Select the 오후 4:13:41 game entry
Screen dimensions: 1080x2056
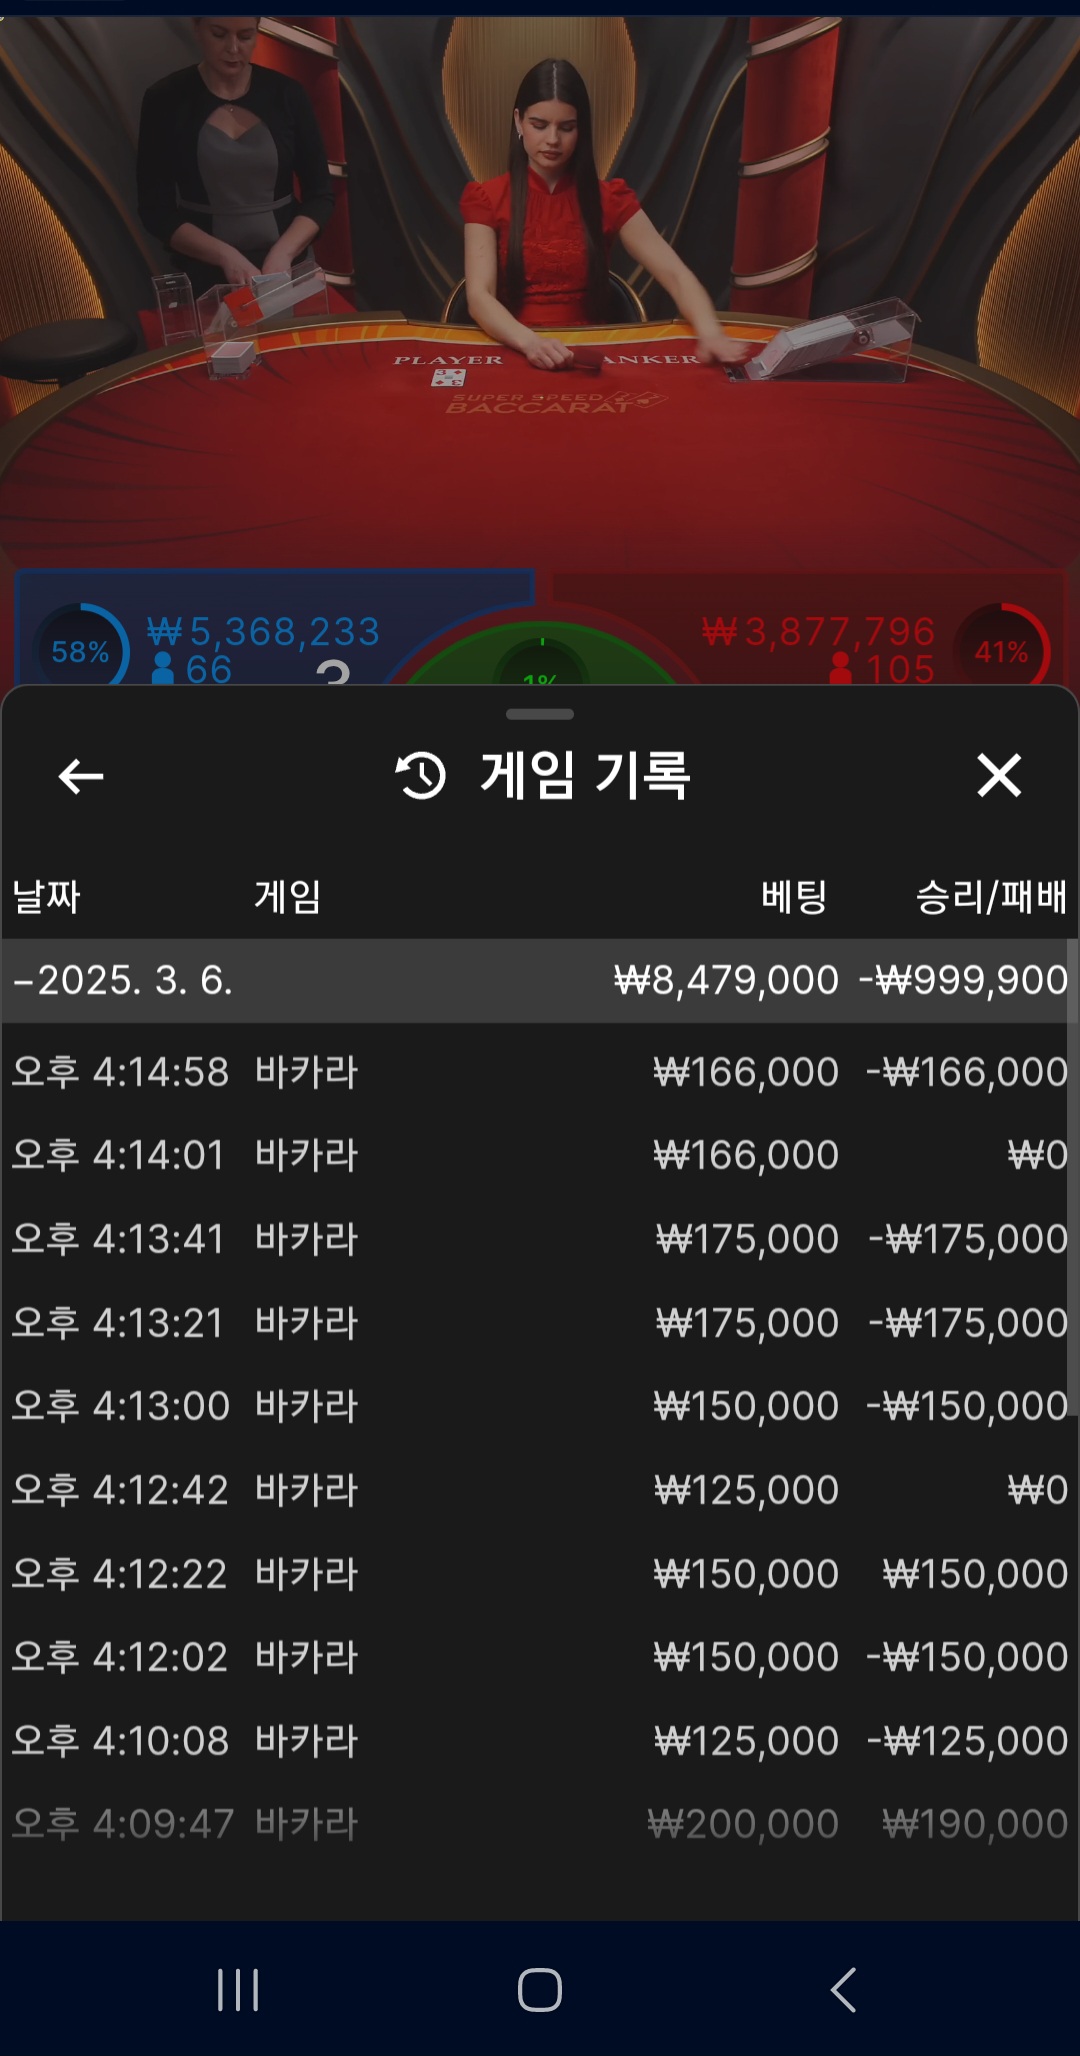(x=540, y=1239)
